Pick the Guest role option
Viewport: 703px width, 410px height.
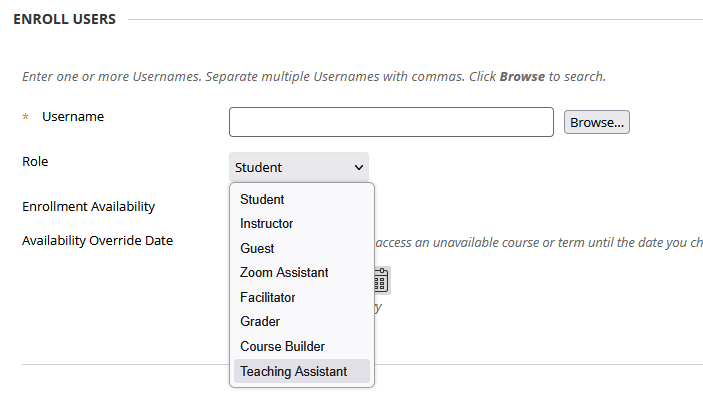click(x=257, y=248)
